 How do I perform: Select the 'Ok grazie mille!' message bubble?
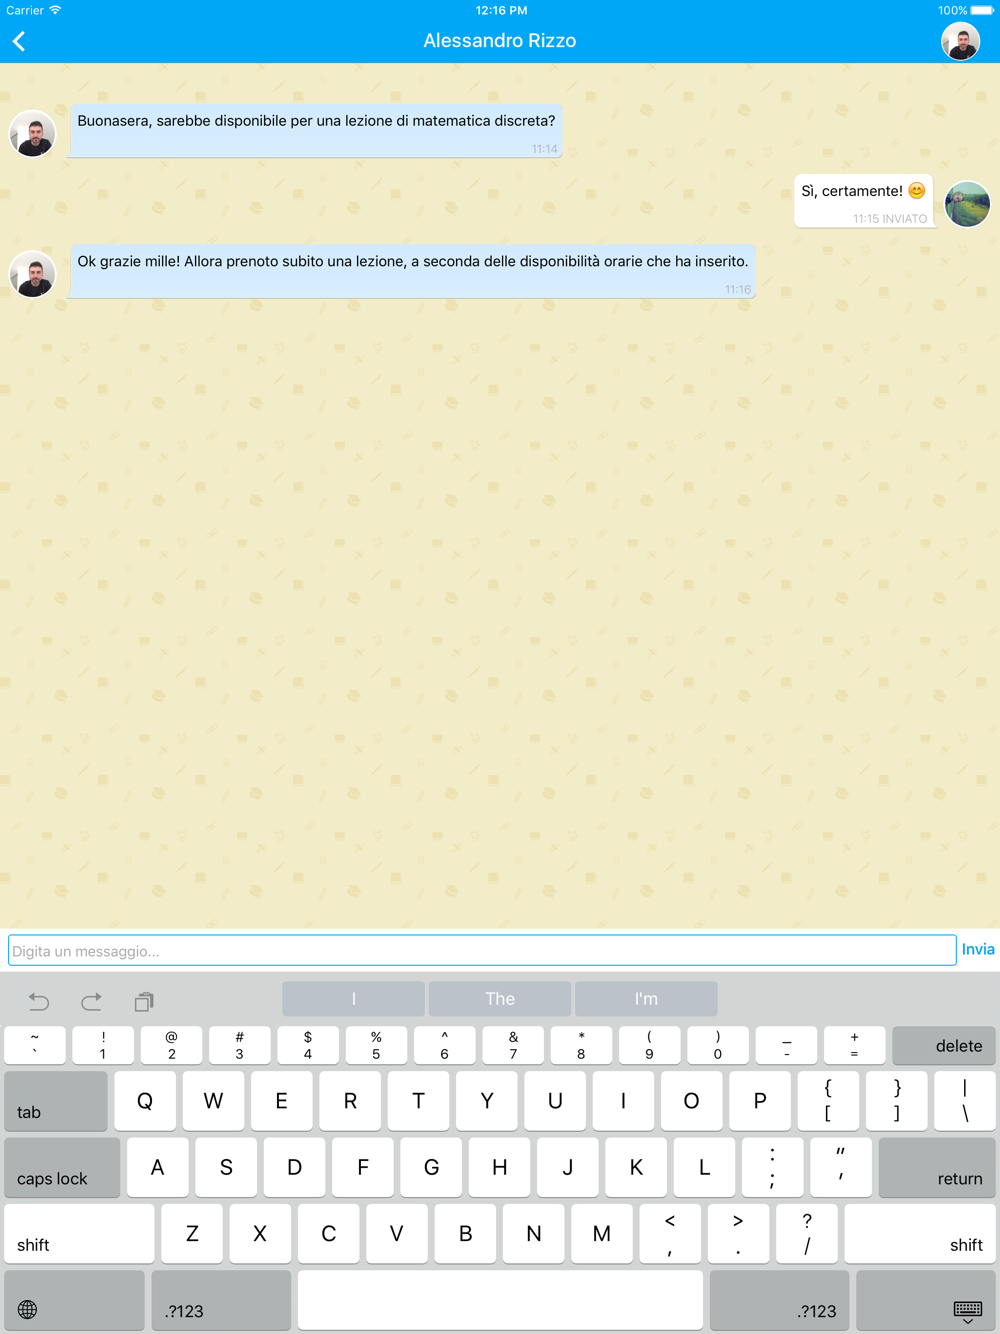point(413,272)
